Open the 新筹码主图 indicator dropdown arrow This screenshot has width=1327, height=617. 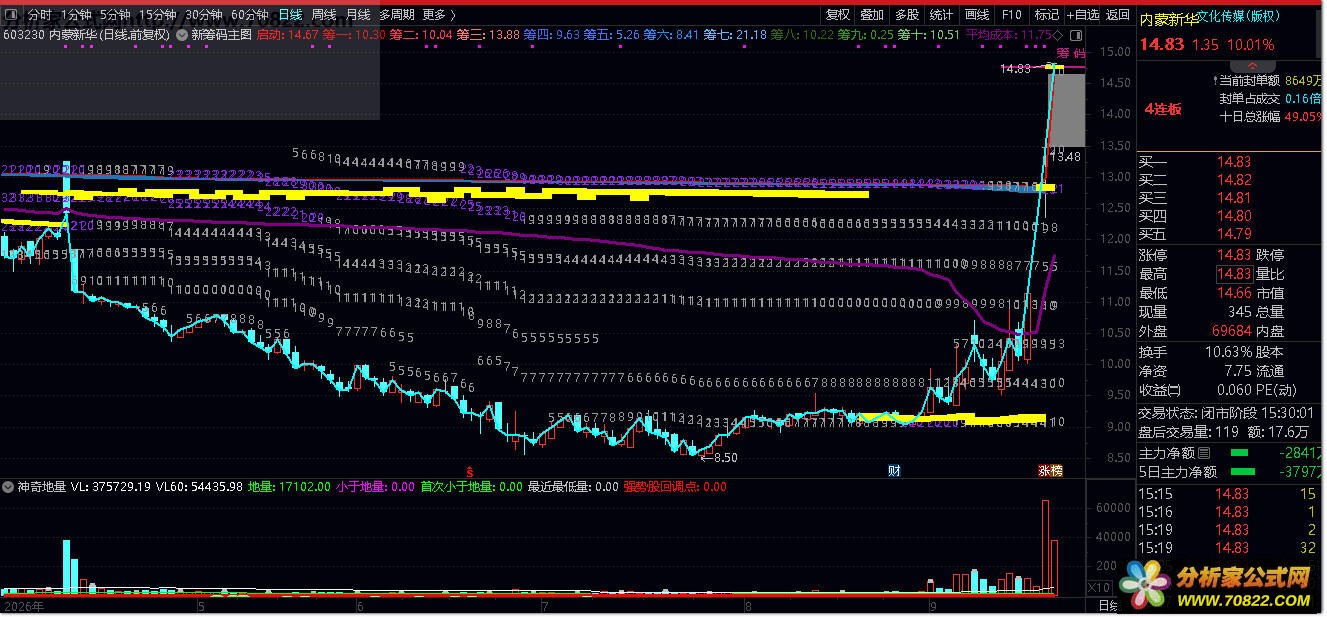tap(181, 34)
